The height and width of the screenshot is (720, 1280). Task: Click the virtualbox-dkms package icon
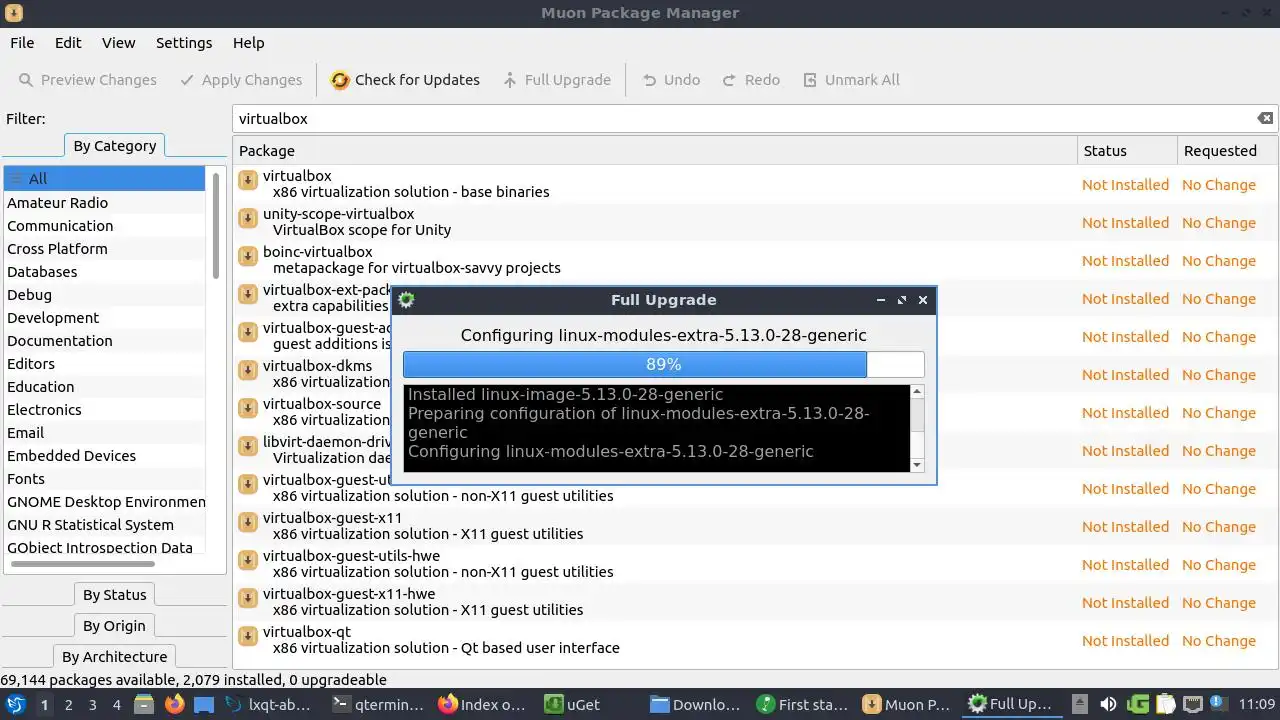[x=248, y=370]
